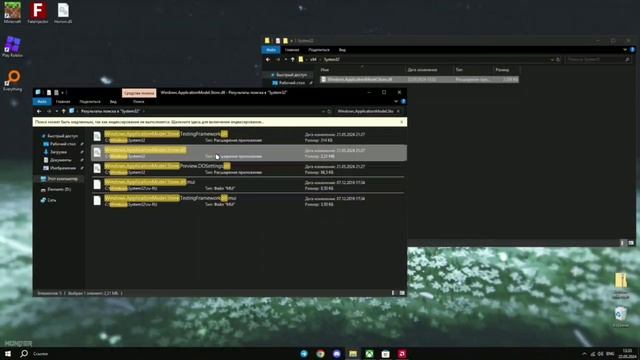Open Файл tab in the System32 window
640x360 pixels.
click(271, 50)
